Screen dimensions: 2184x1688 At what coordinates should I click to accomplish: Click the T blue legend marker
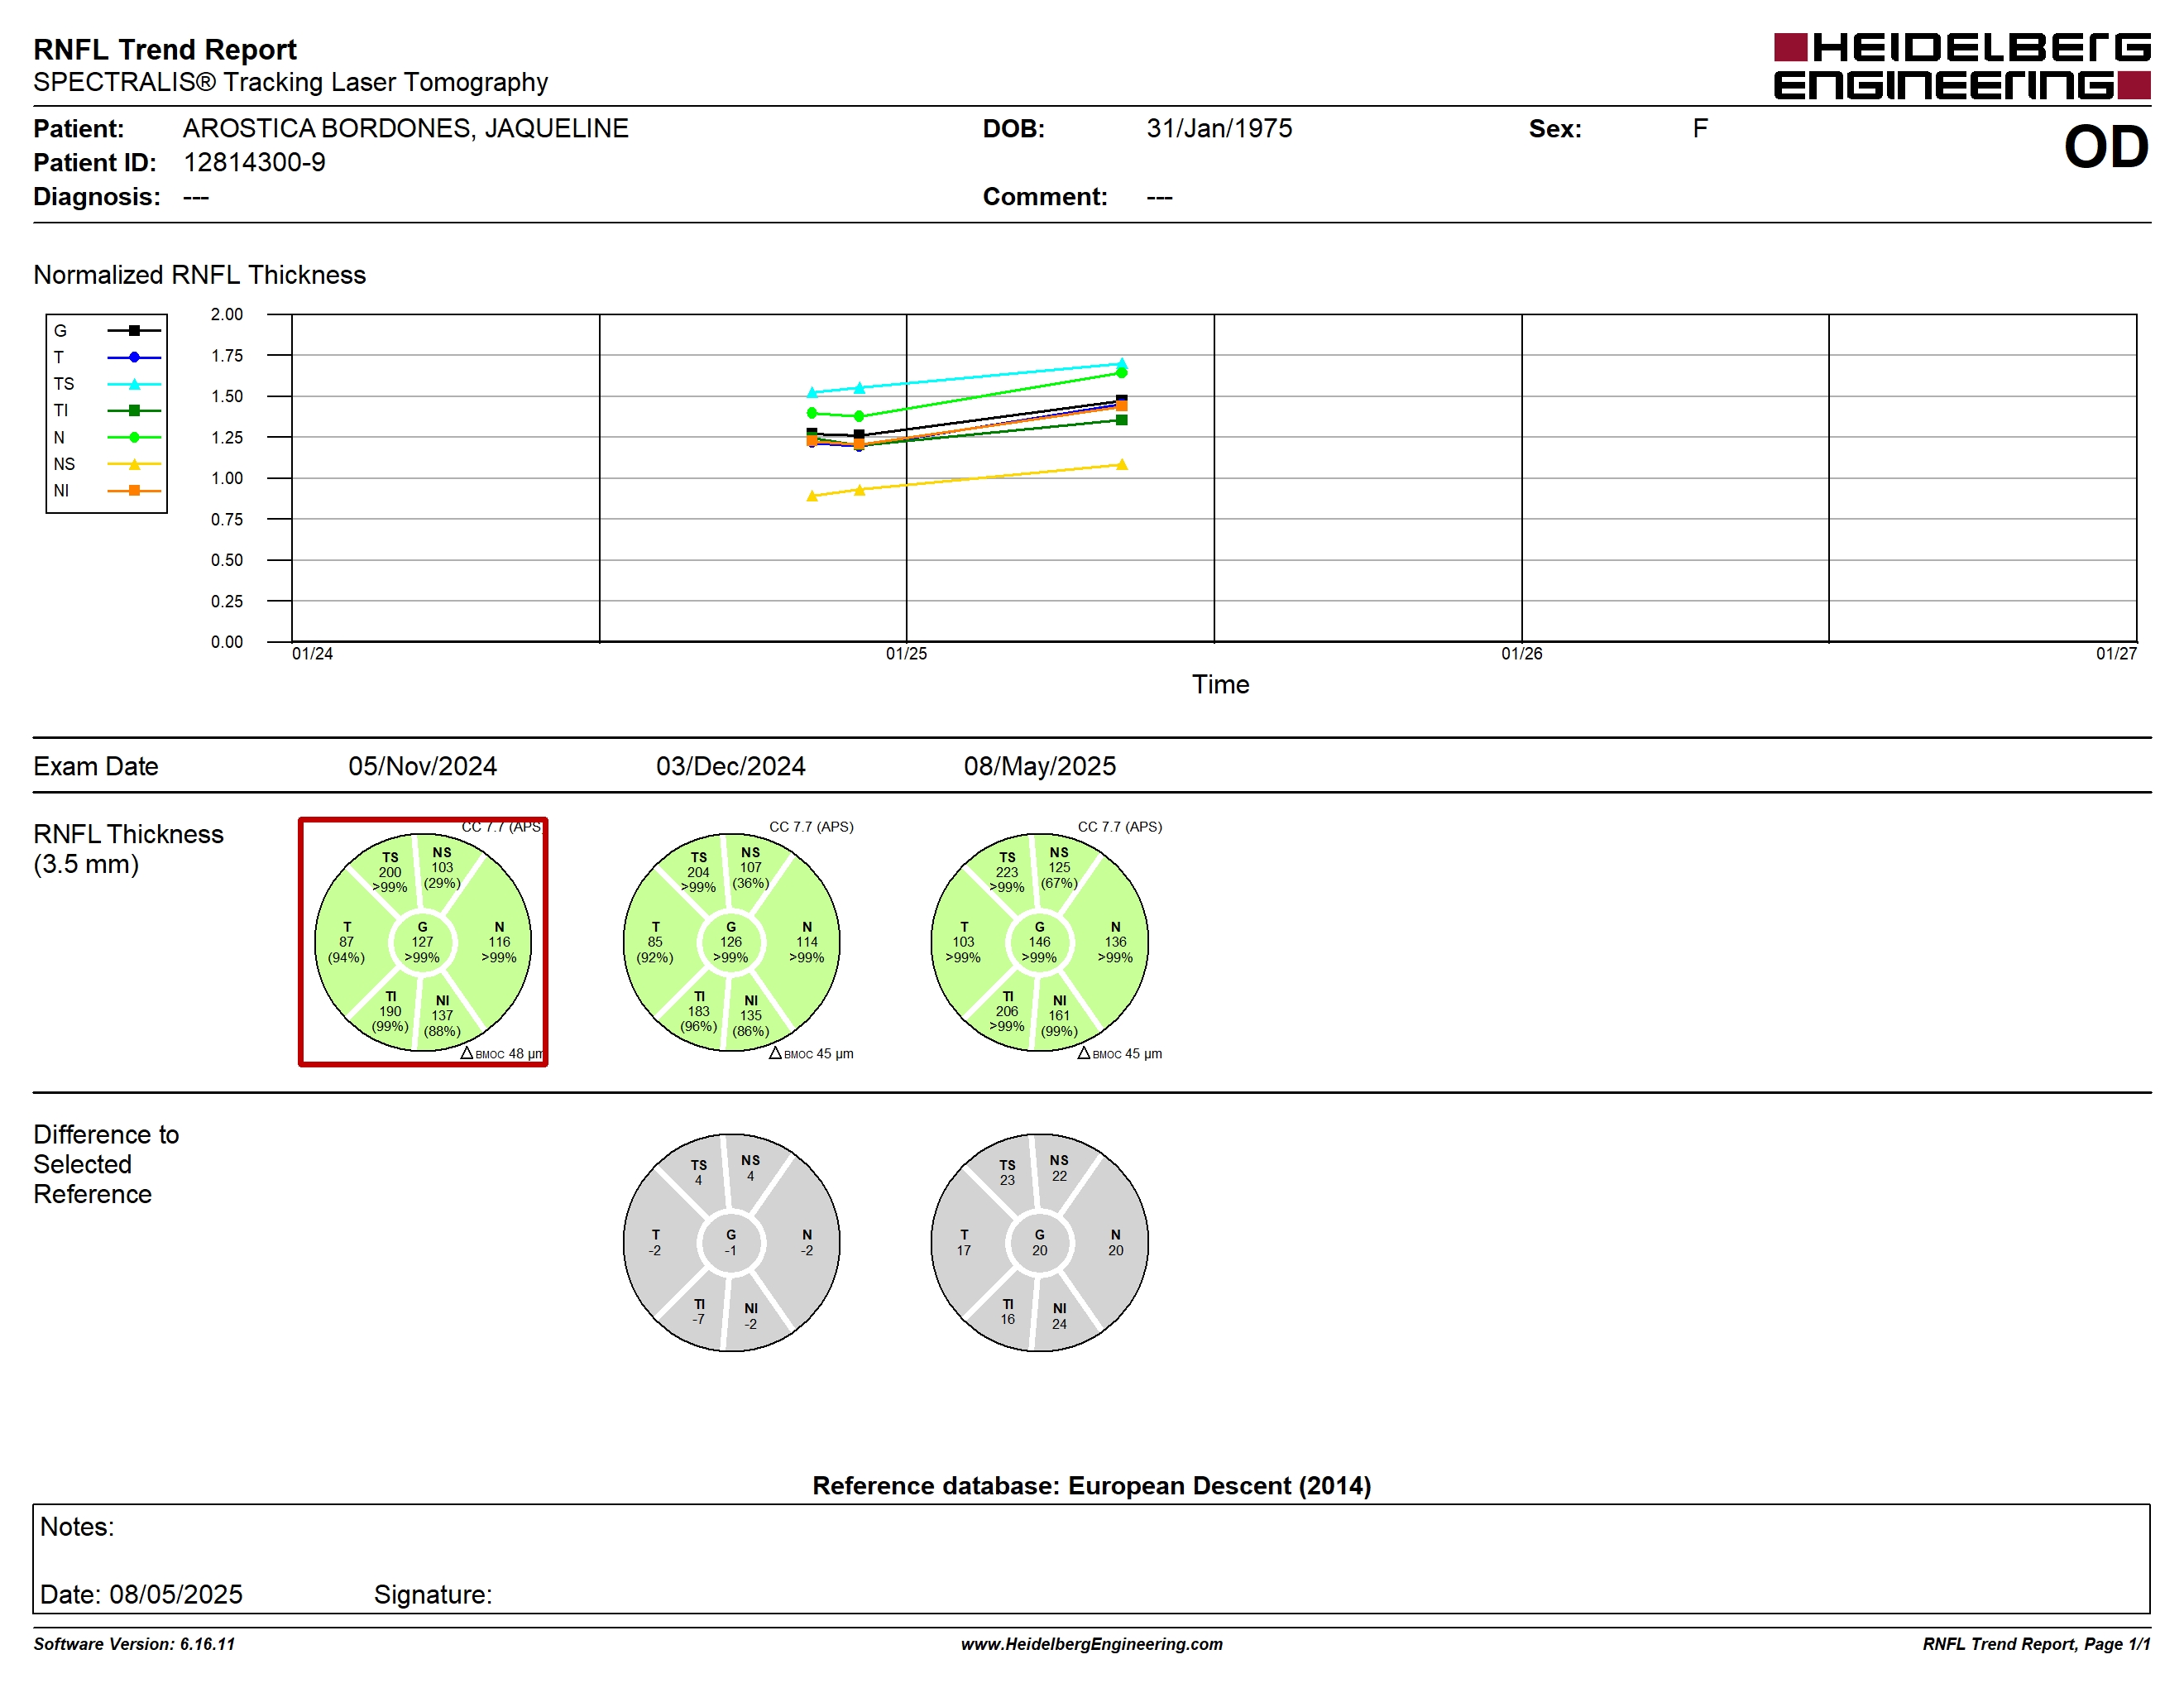click(x=134, y=357)
